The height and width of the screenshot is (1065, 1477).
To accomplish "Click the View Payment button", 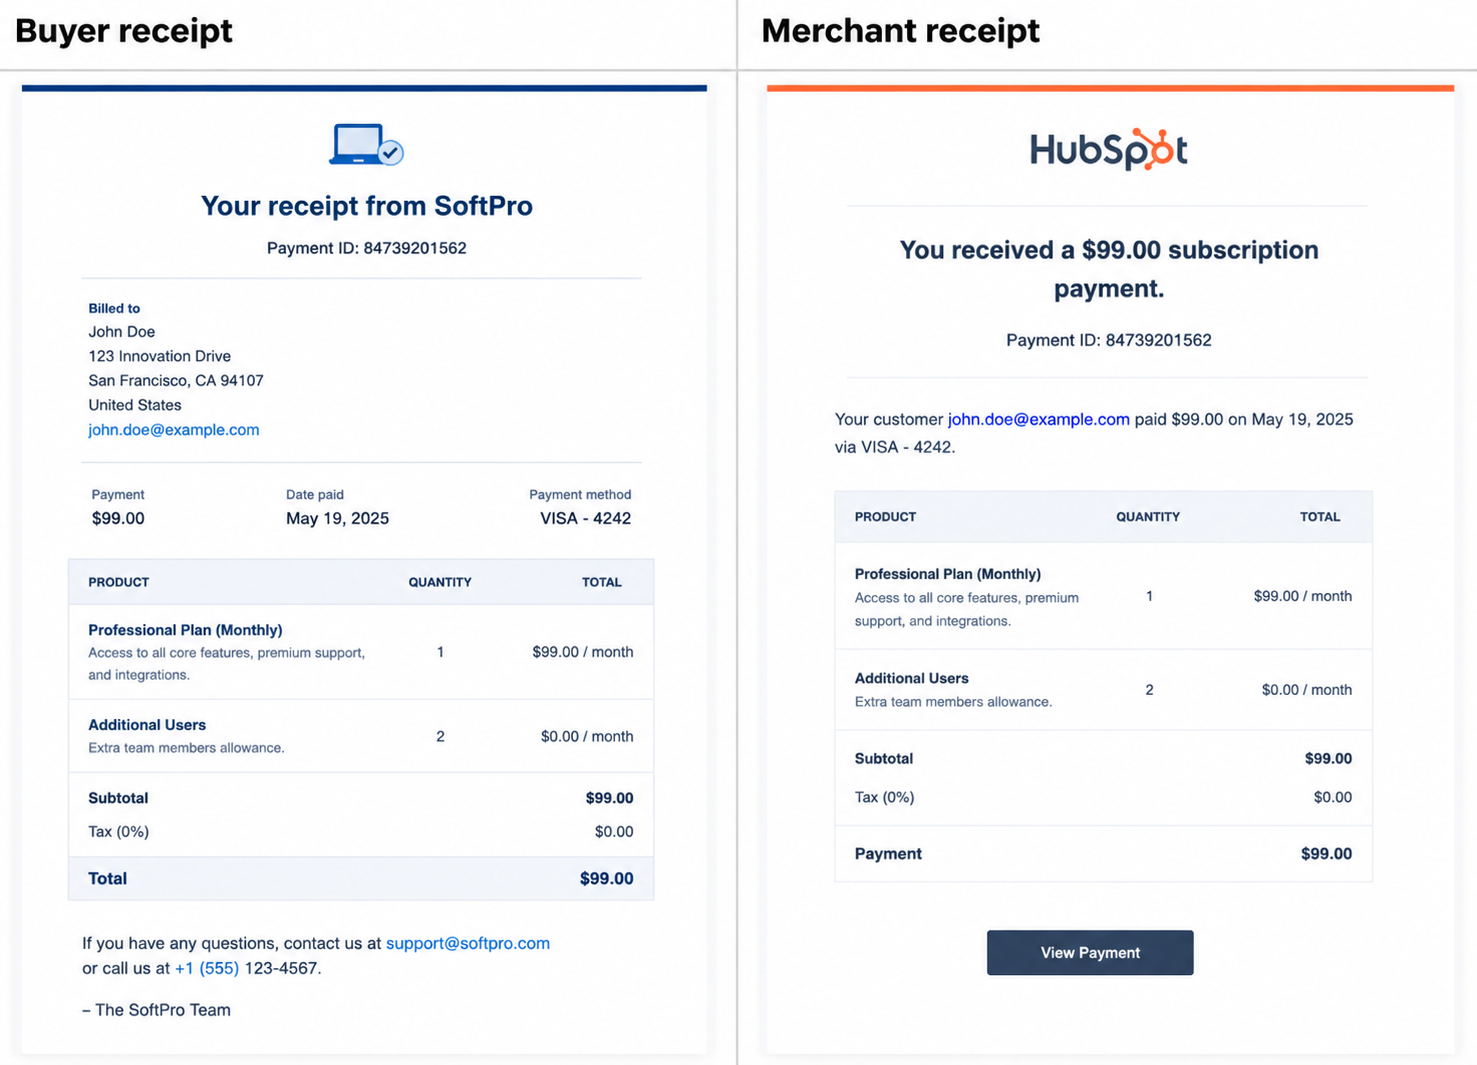I will (1090, 953).
